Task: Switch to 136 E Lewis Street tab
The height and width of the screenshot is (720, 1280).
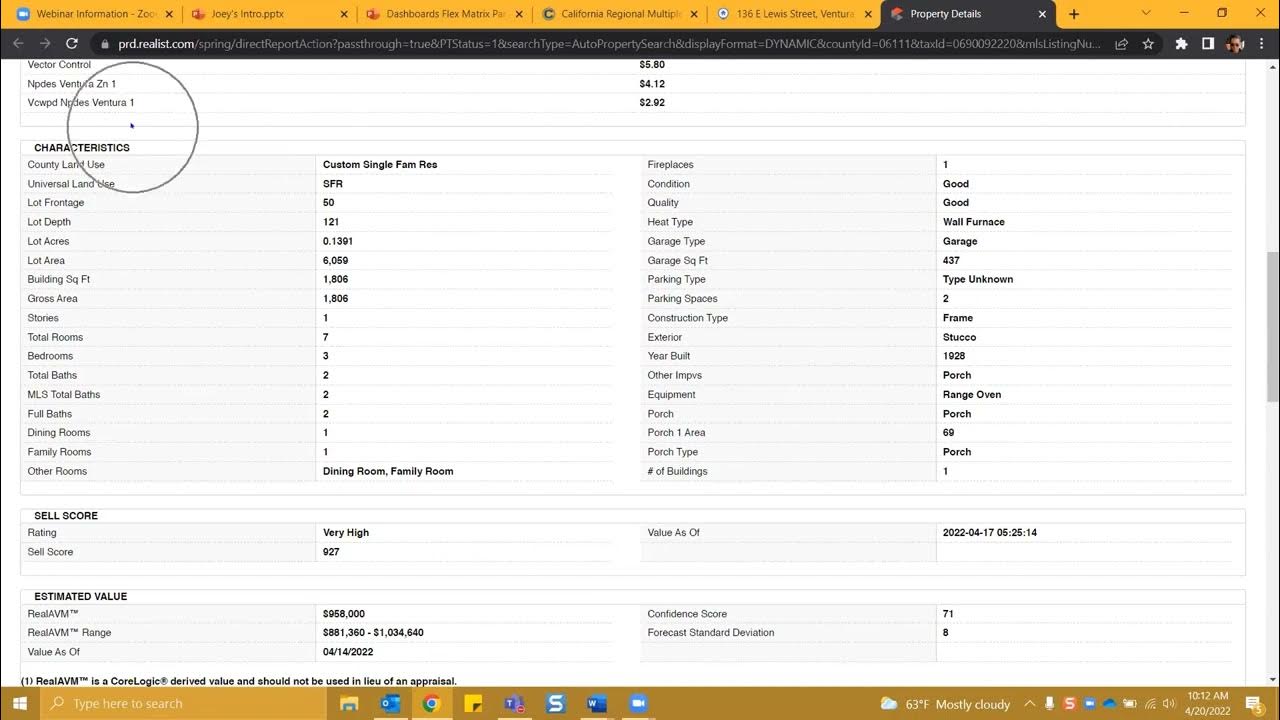Action: pyautogui.click(x=795, y=14)
